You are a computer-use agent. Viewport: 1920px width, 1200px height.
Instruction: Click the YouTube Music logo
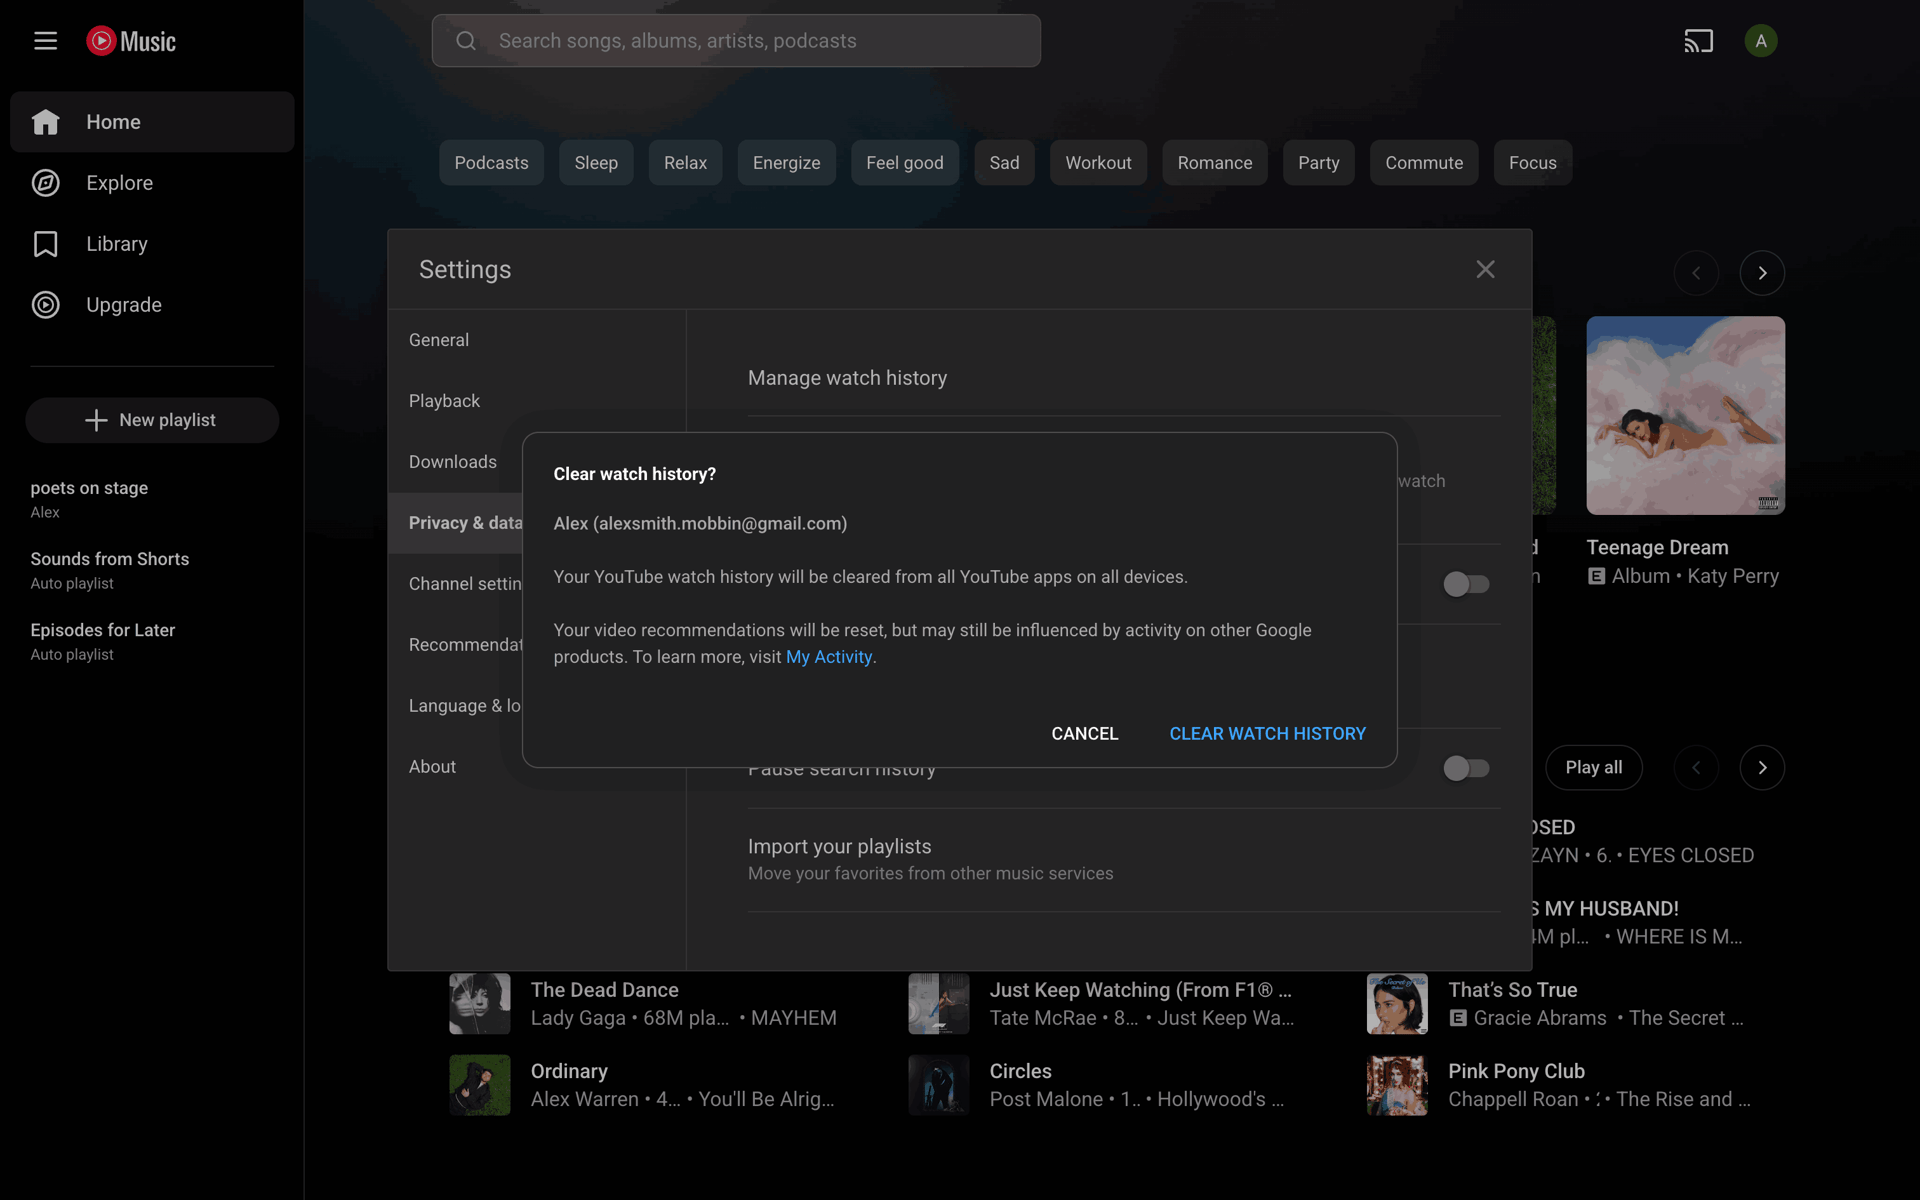[x=131, y=41]
